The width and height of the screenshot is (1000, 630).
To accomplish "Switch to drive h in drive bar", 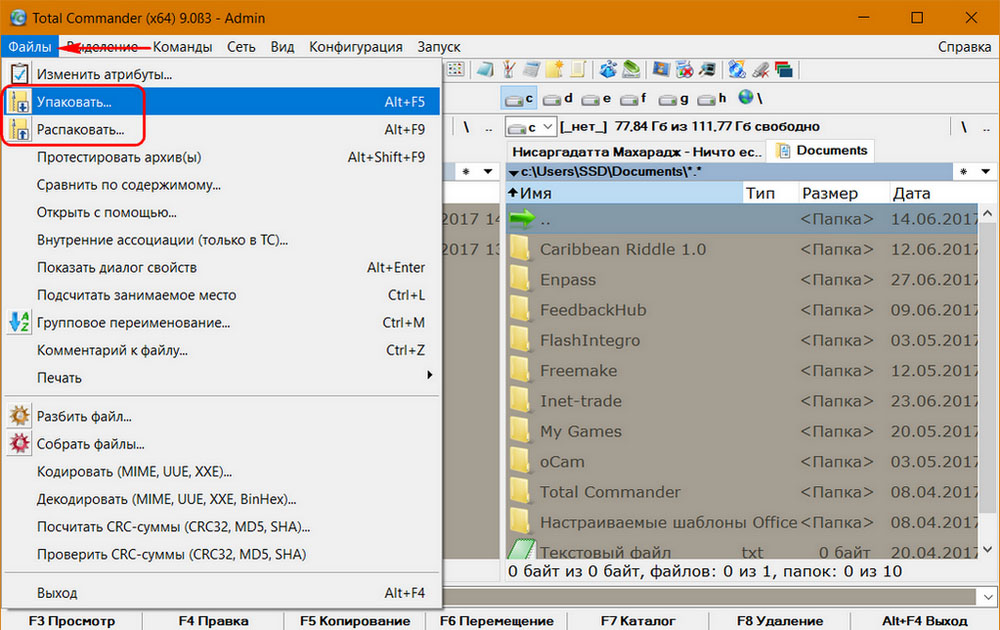I will click(712, 99).
